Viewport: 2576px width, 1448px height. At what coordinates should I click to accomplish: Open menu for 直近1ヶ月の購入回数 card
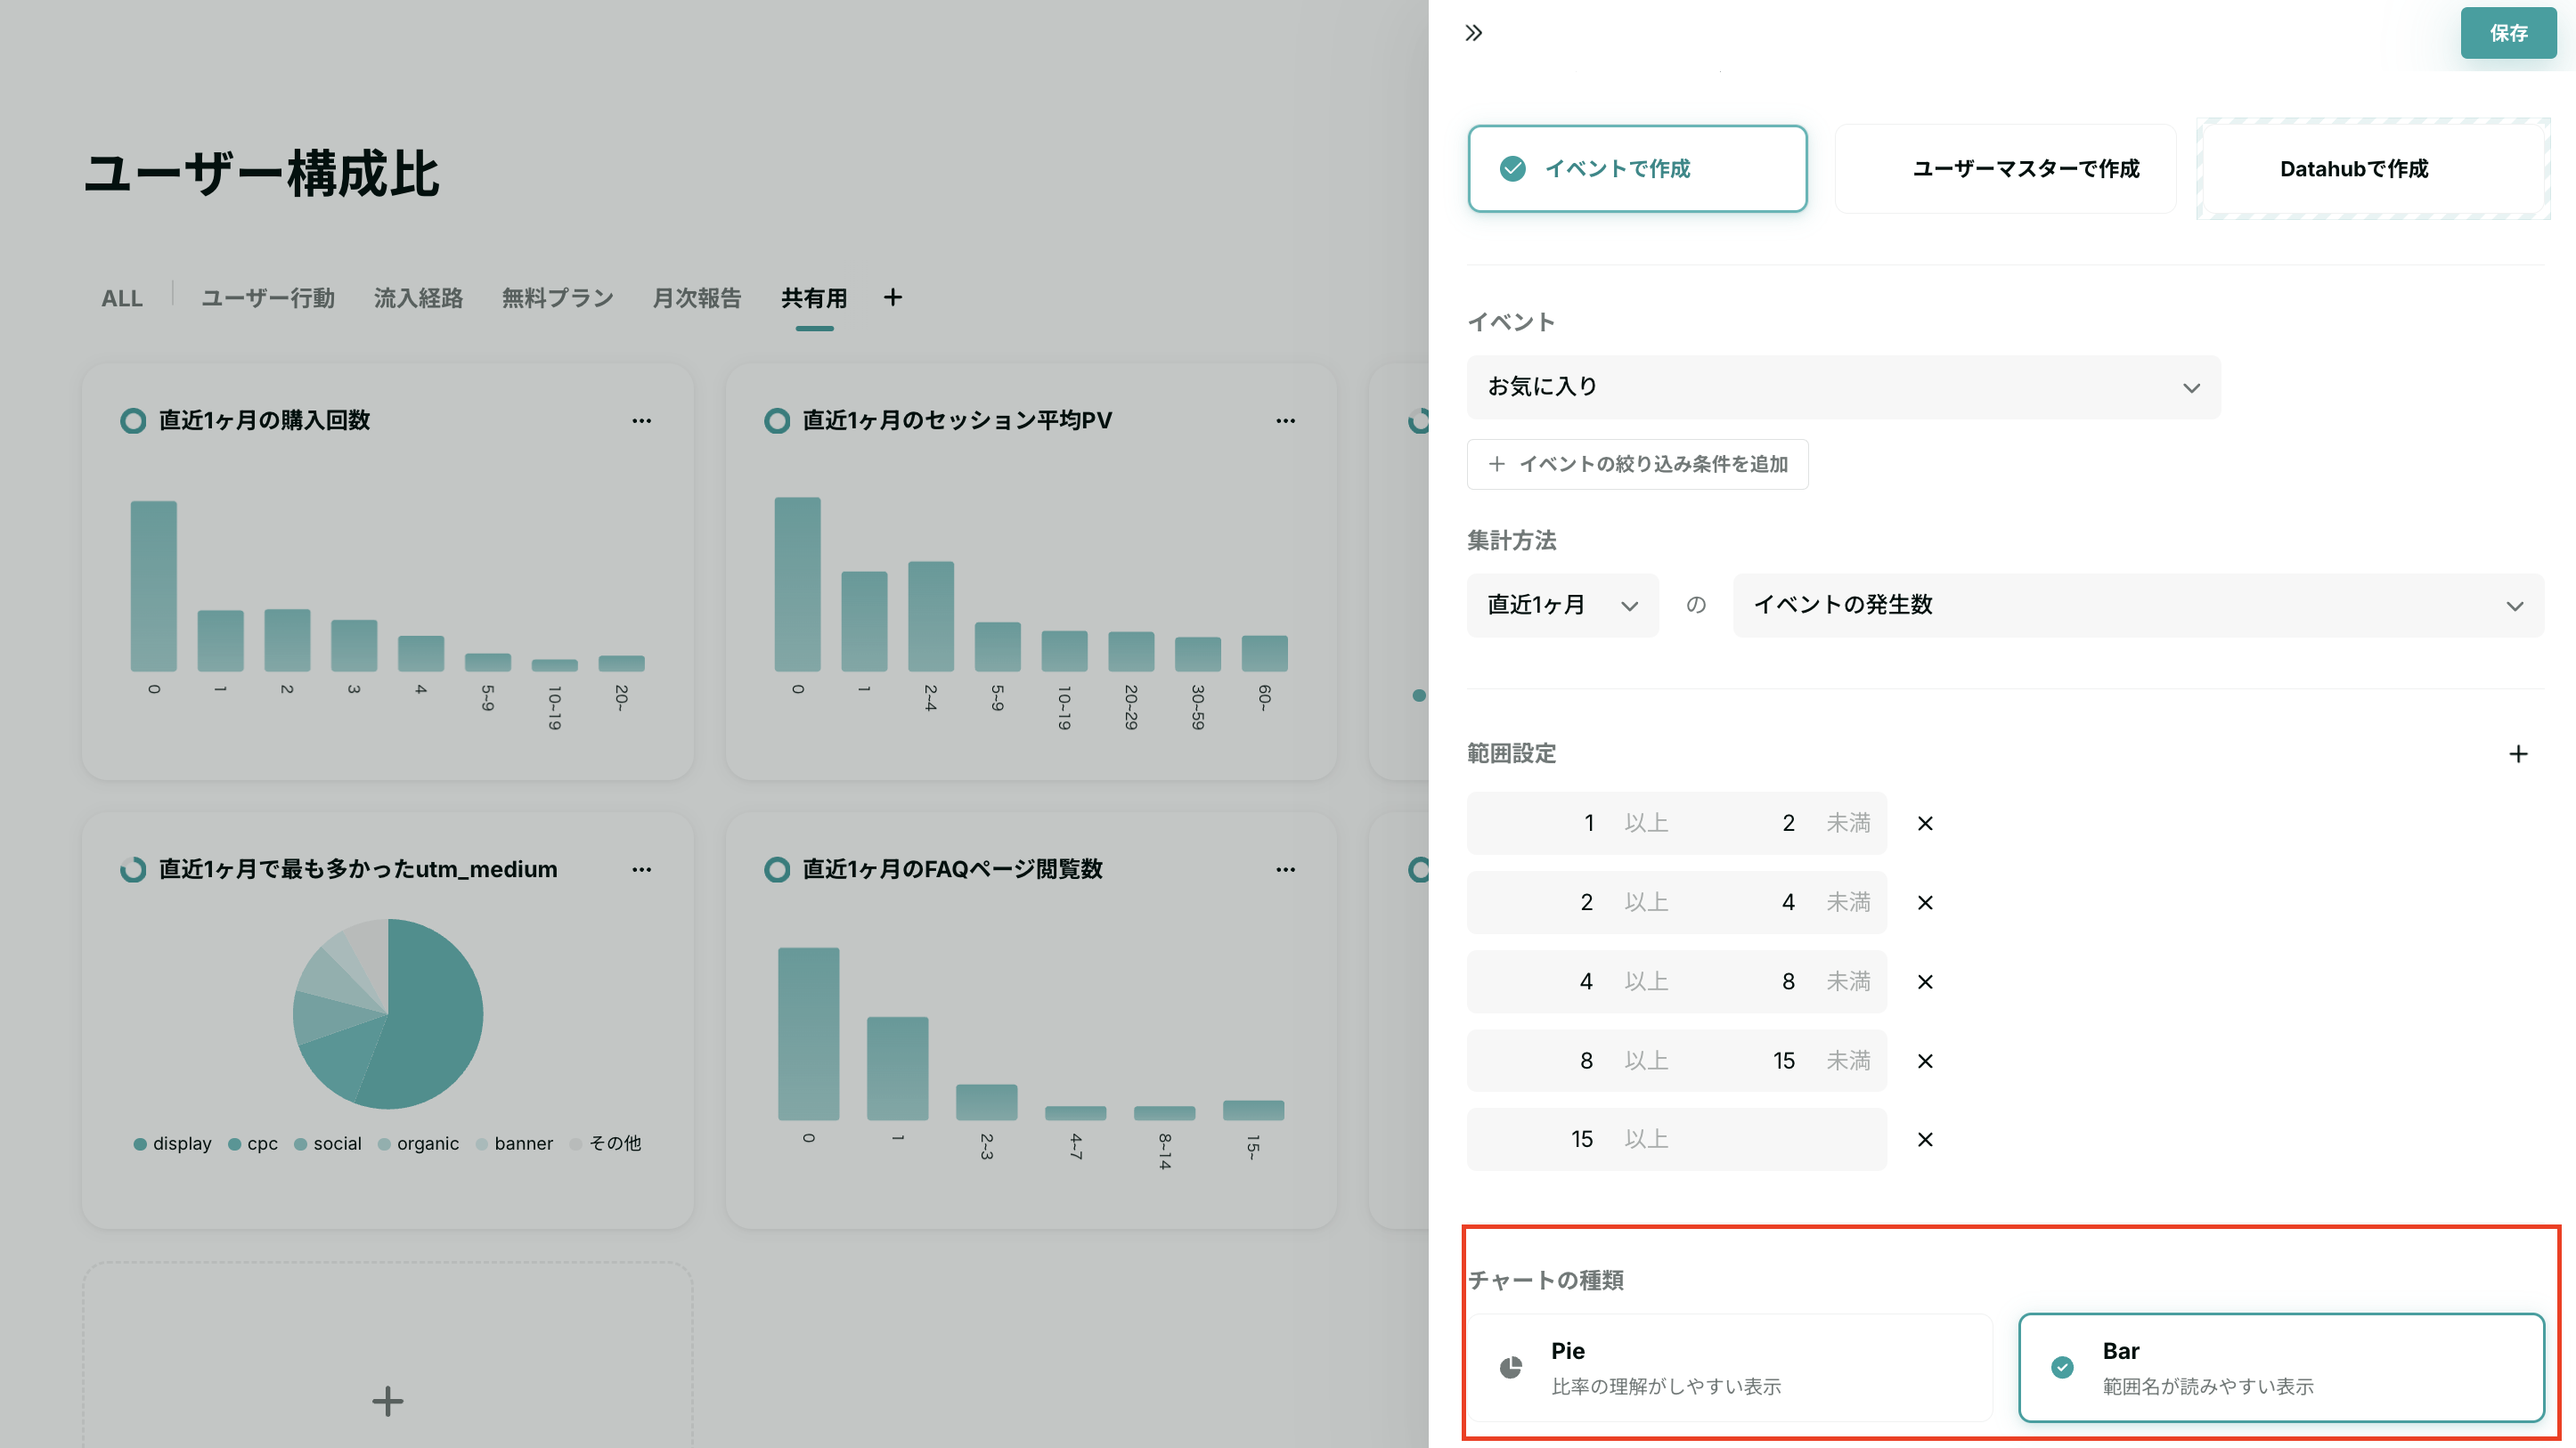(642, 421)
